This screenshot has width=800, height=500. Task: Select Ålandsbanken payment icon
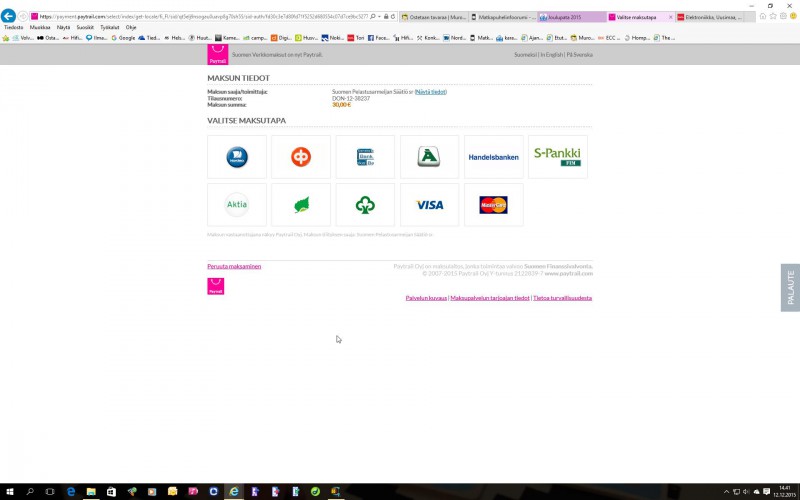click(429, 157)
